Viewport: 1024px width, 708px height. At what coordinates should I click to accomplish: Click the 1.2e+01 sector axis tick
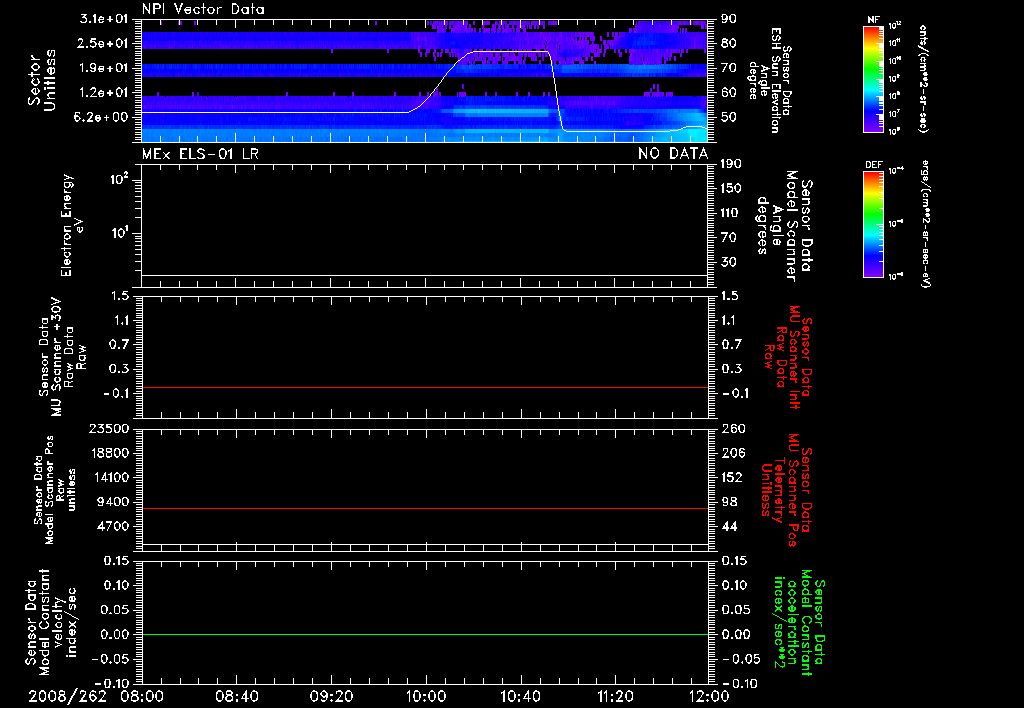(x=103, y=92)
